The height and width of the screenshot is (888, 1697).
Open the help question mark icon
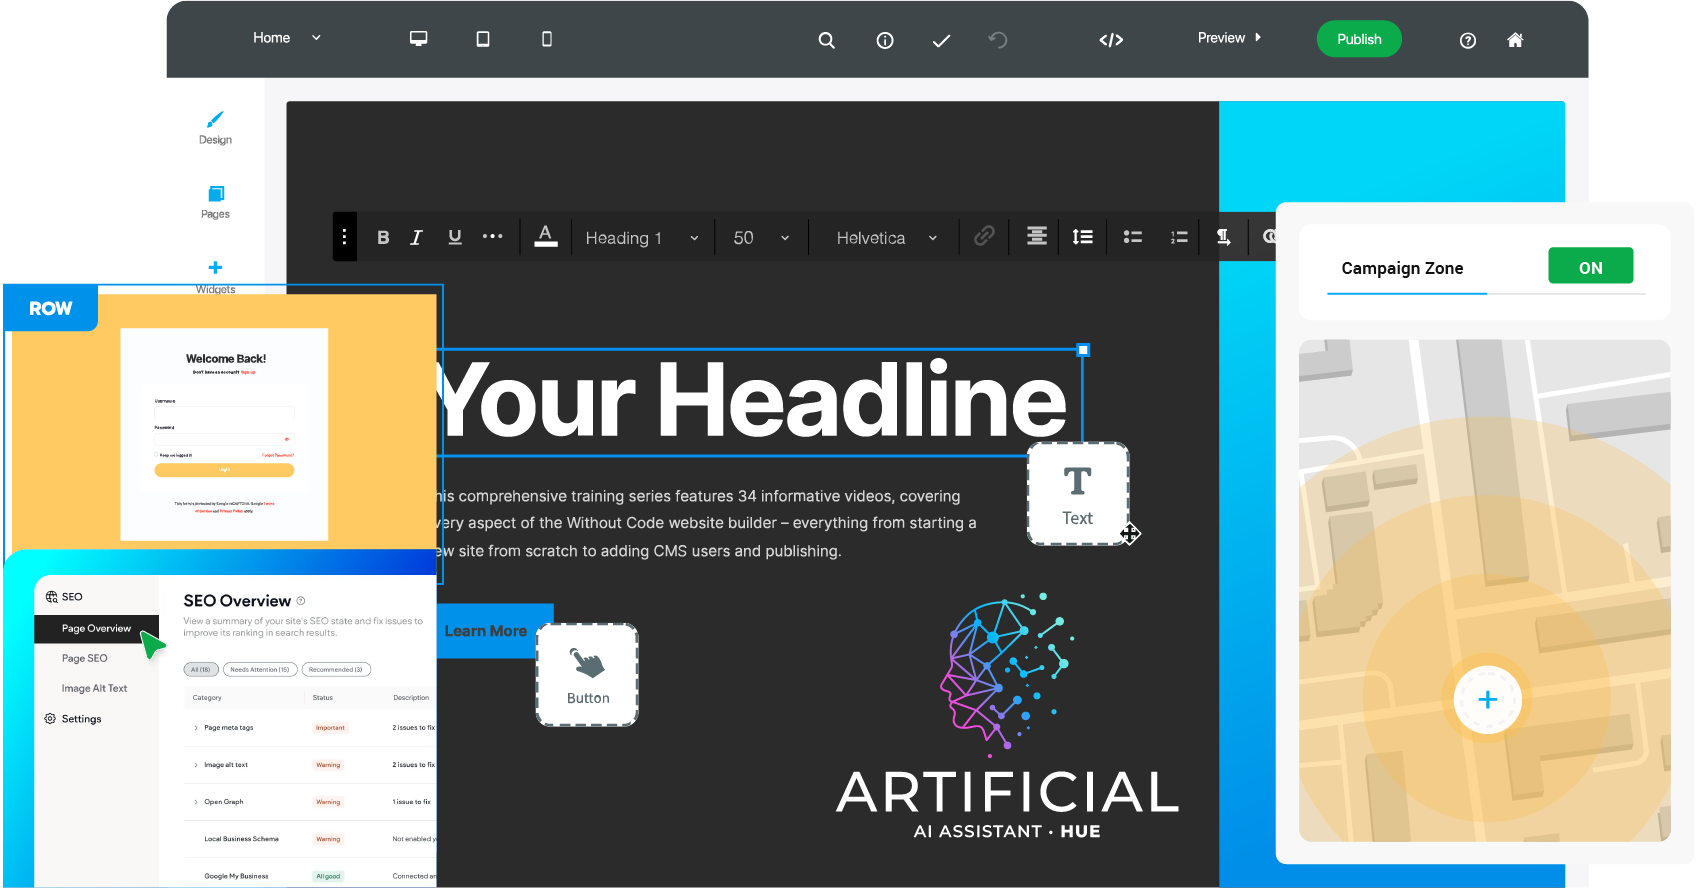[1468, 40]
